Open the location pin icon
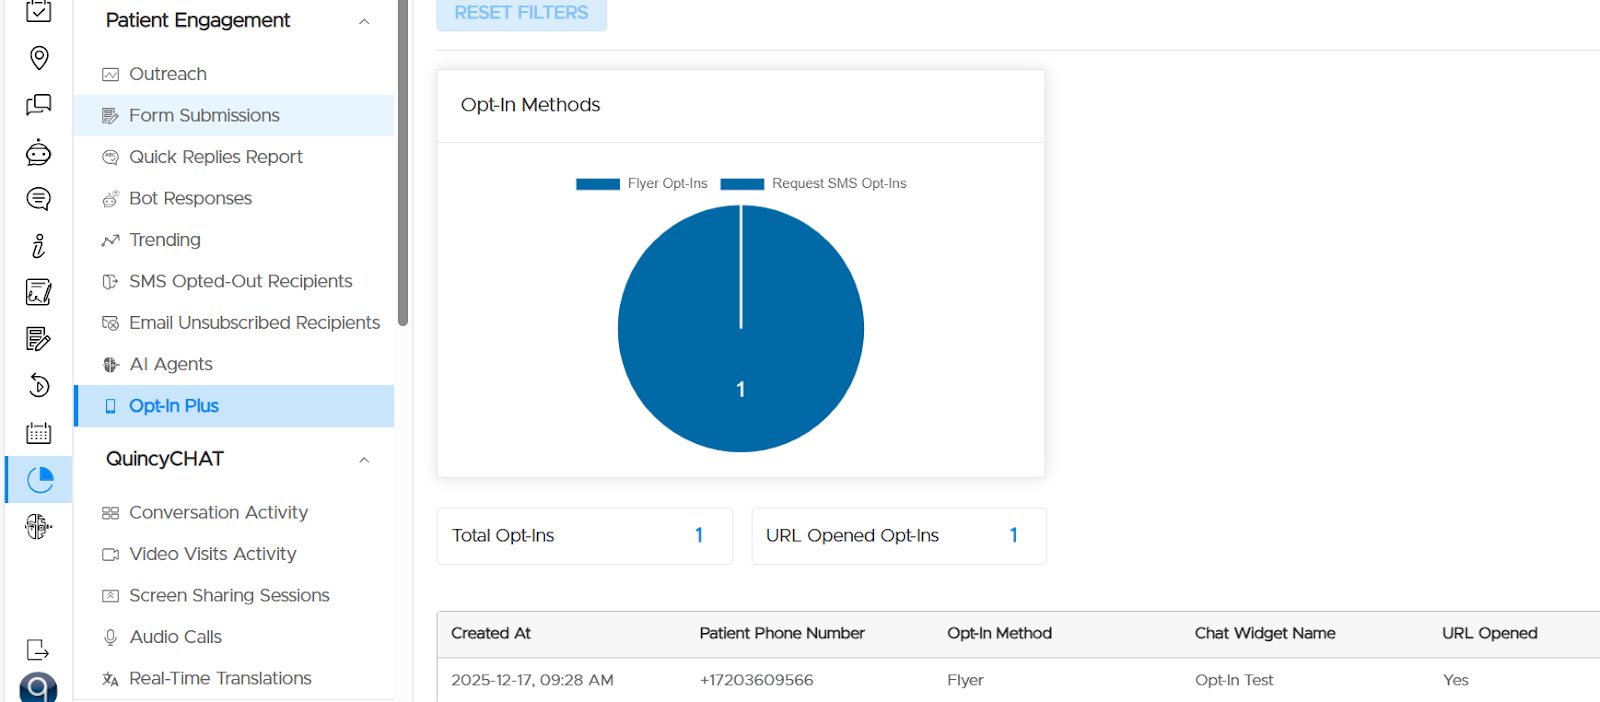The image size is (1600, 702). tap(39, 58)
